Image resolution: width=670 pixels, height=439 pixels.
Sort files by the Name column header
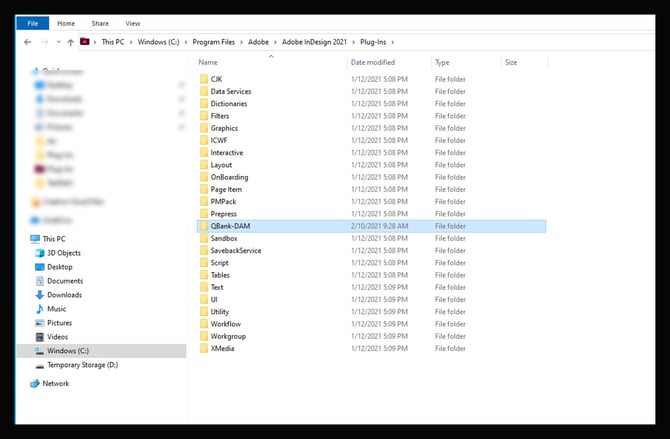(208, 62)
